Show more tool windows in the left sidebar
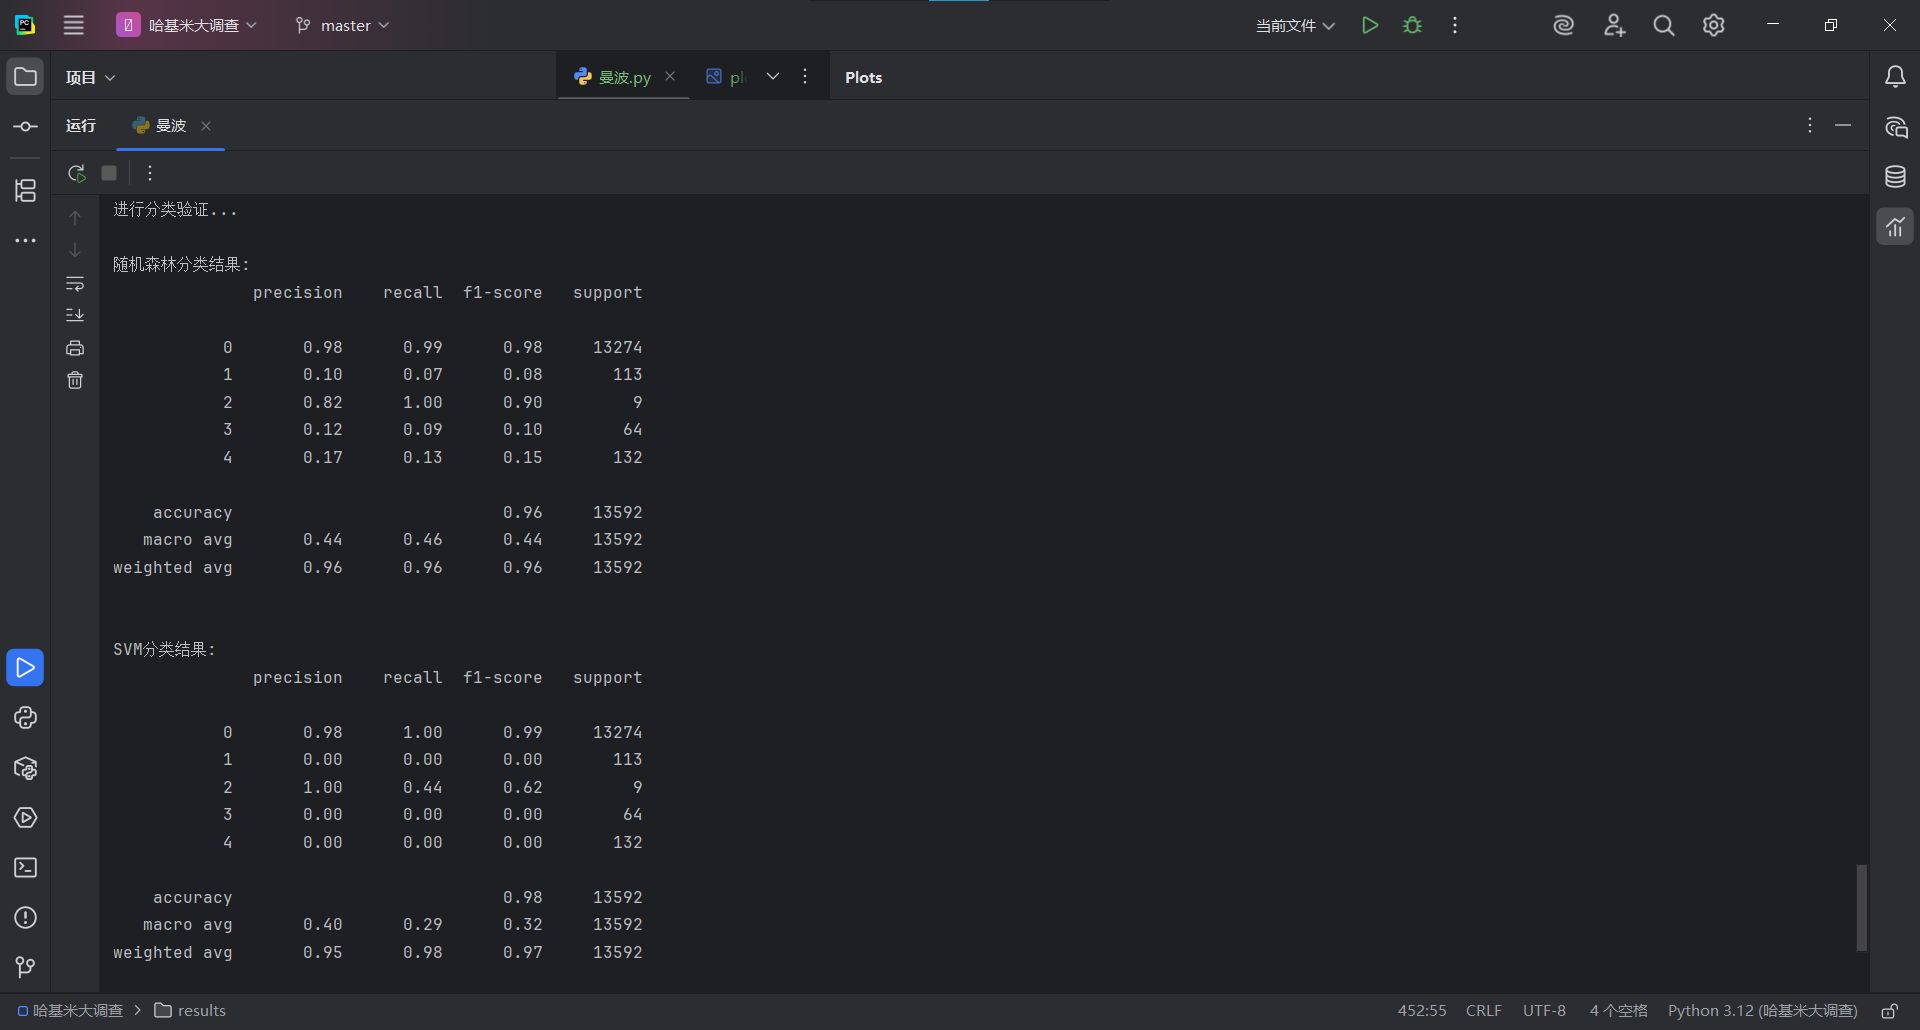This screenshot has width=1920, height=1030. 25,240
